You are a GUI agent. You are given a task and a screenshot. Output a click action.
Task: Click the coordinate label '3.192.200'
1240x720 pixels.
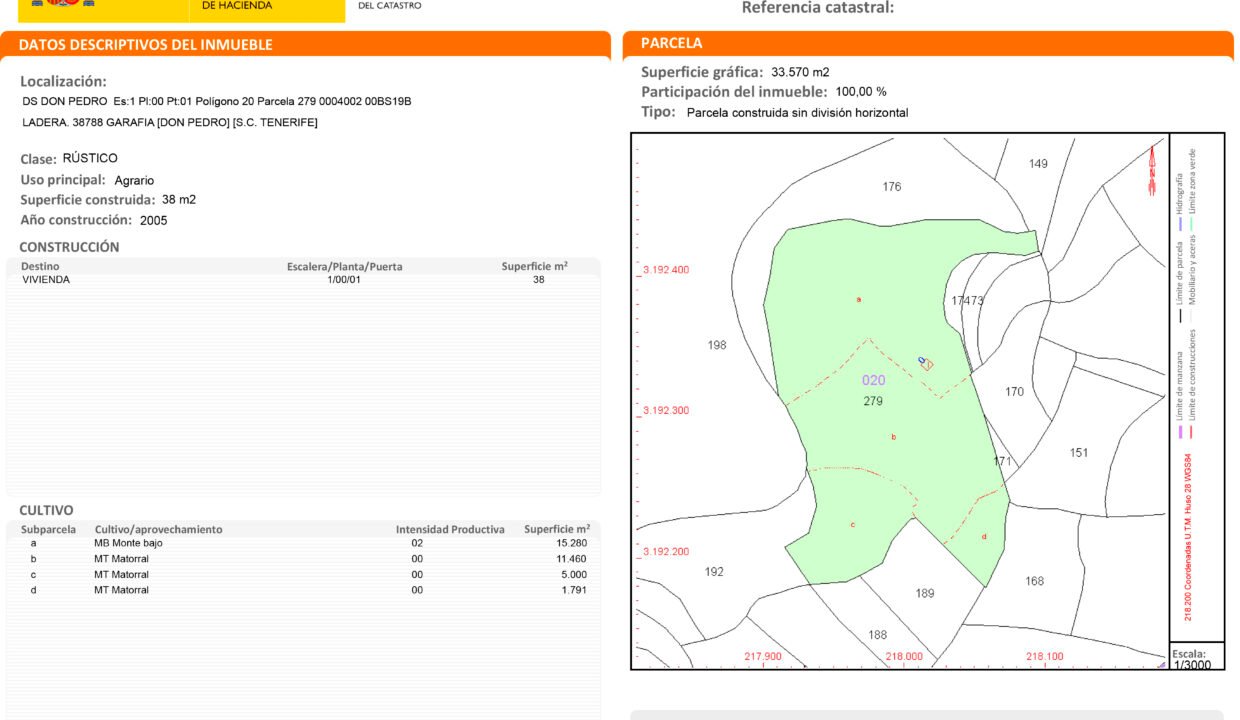point(666,552)
